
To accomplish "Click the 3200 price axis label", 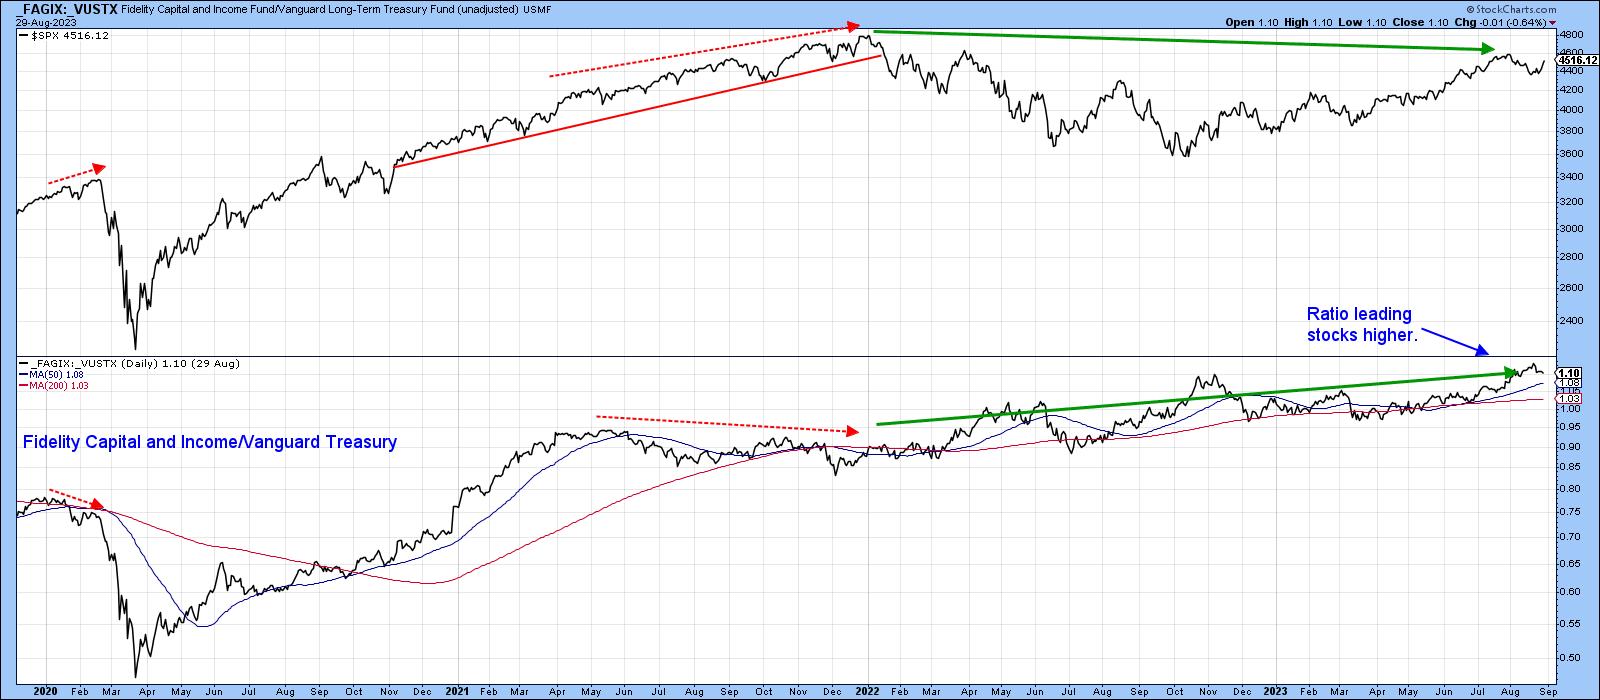I will 1569,202.
